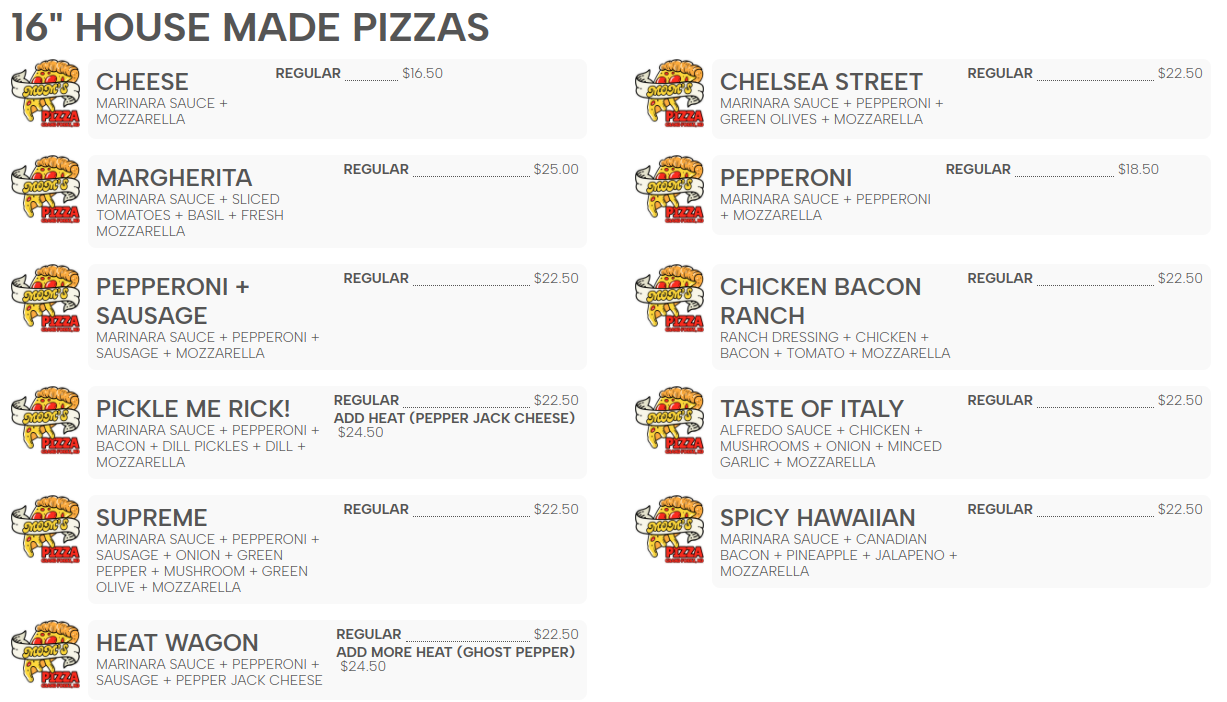Select the $16.50 Cheese regular price
1227x702 pixels.
pyautogui.click(x=422, y=73)
